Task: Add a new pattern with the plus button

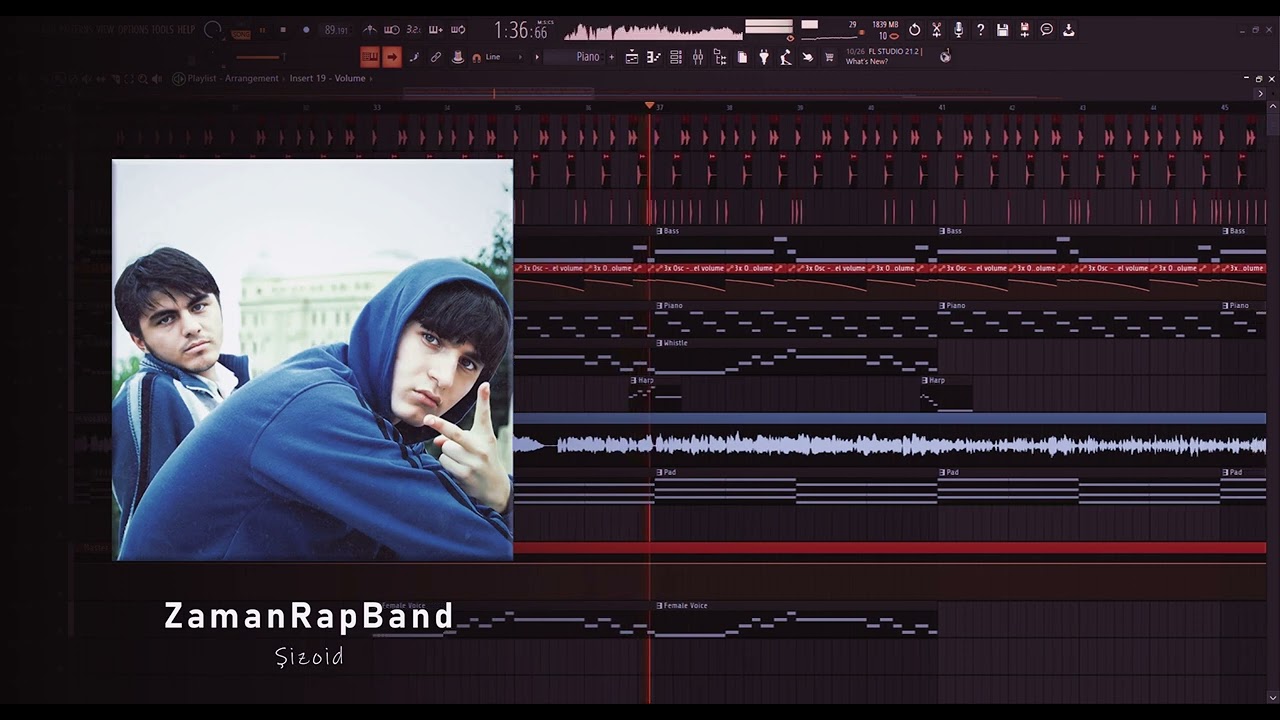Action: click(611, 57)
